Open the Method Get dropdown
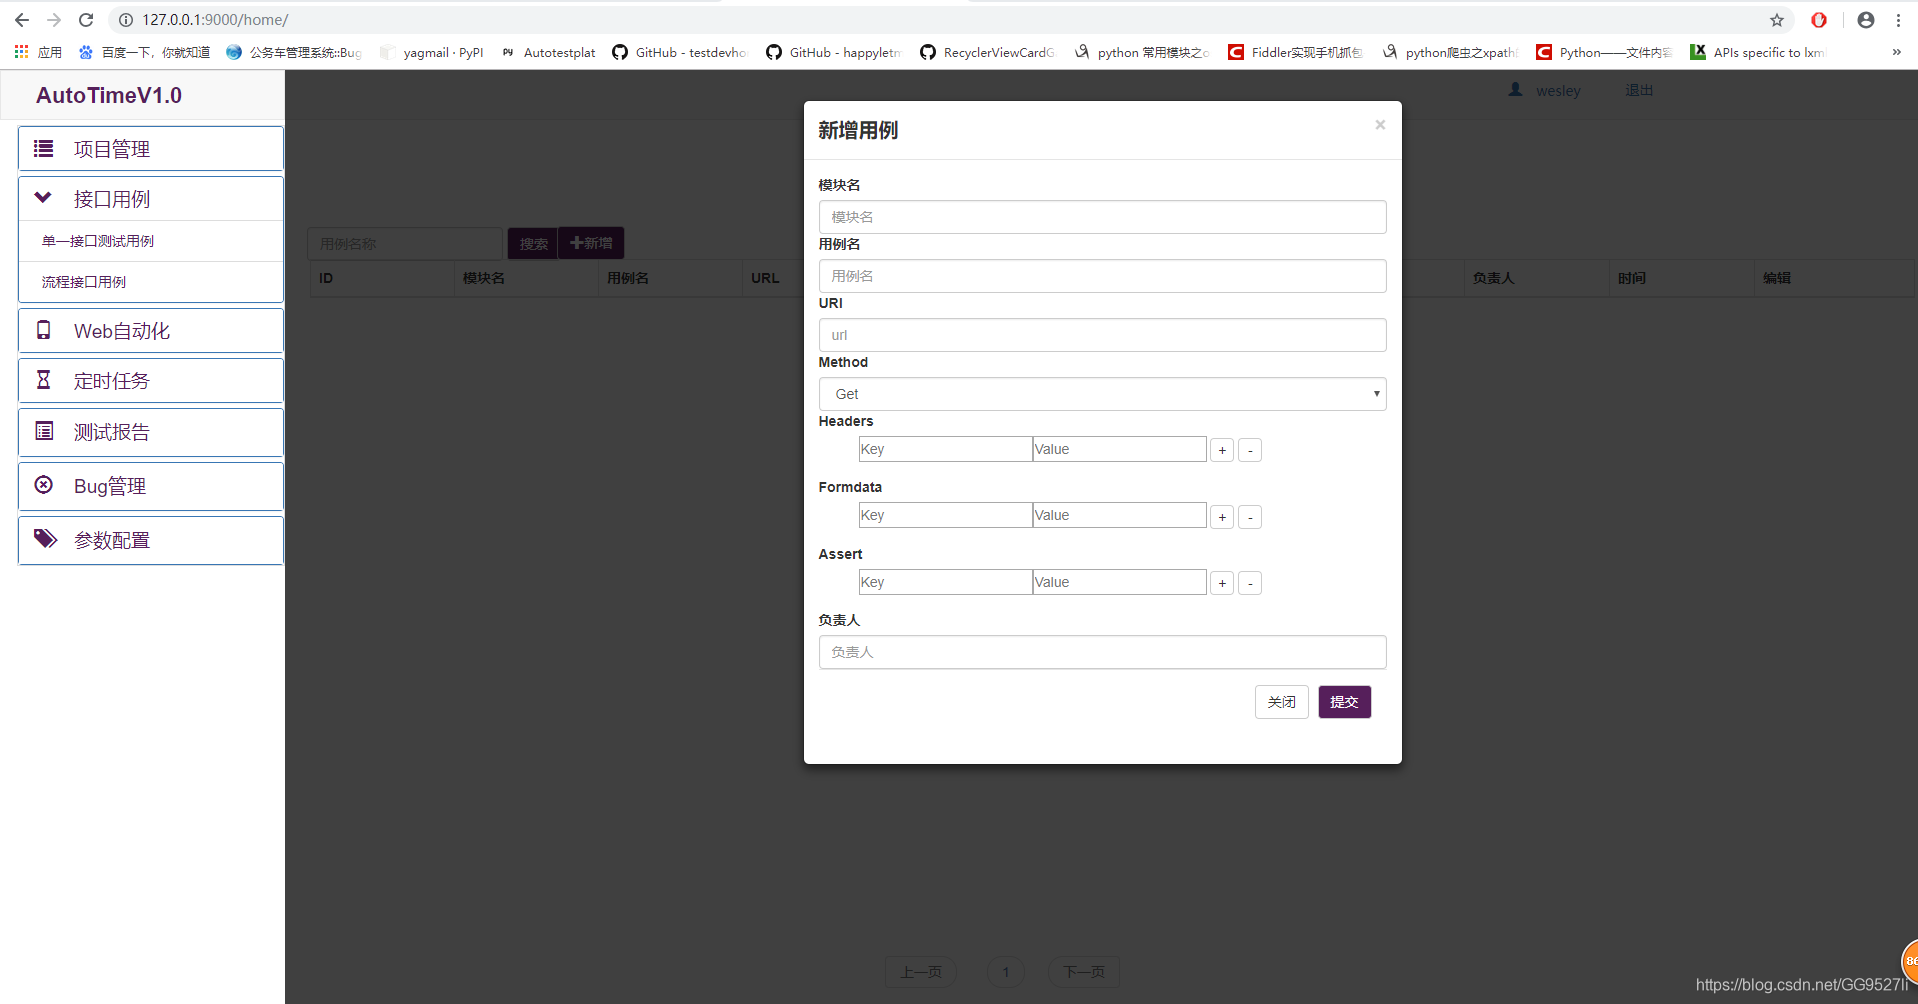 tap(1102, 394)
